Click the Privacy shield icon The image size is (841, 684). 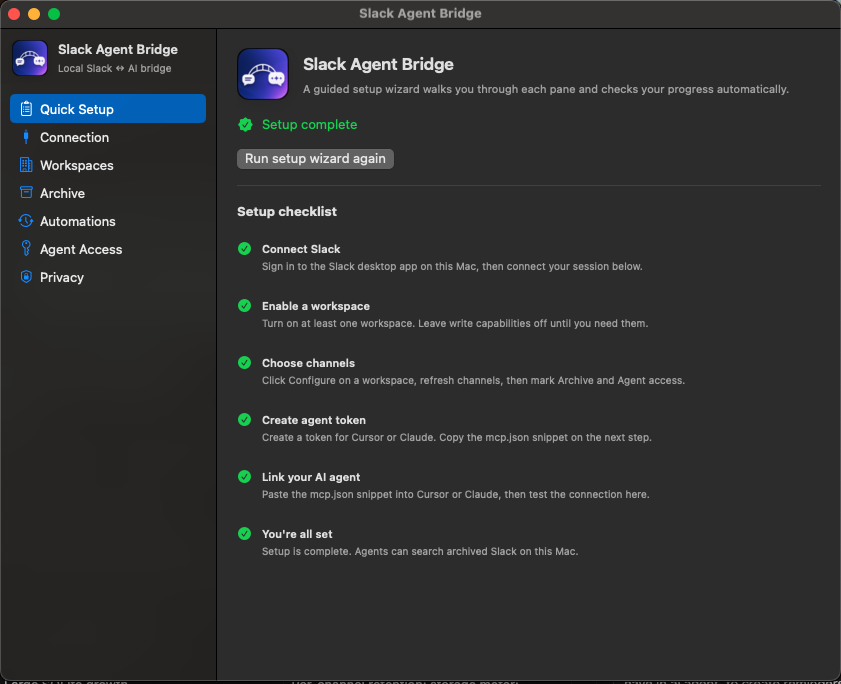(x=26, y=276)
